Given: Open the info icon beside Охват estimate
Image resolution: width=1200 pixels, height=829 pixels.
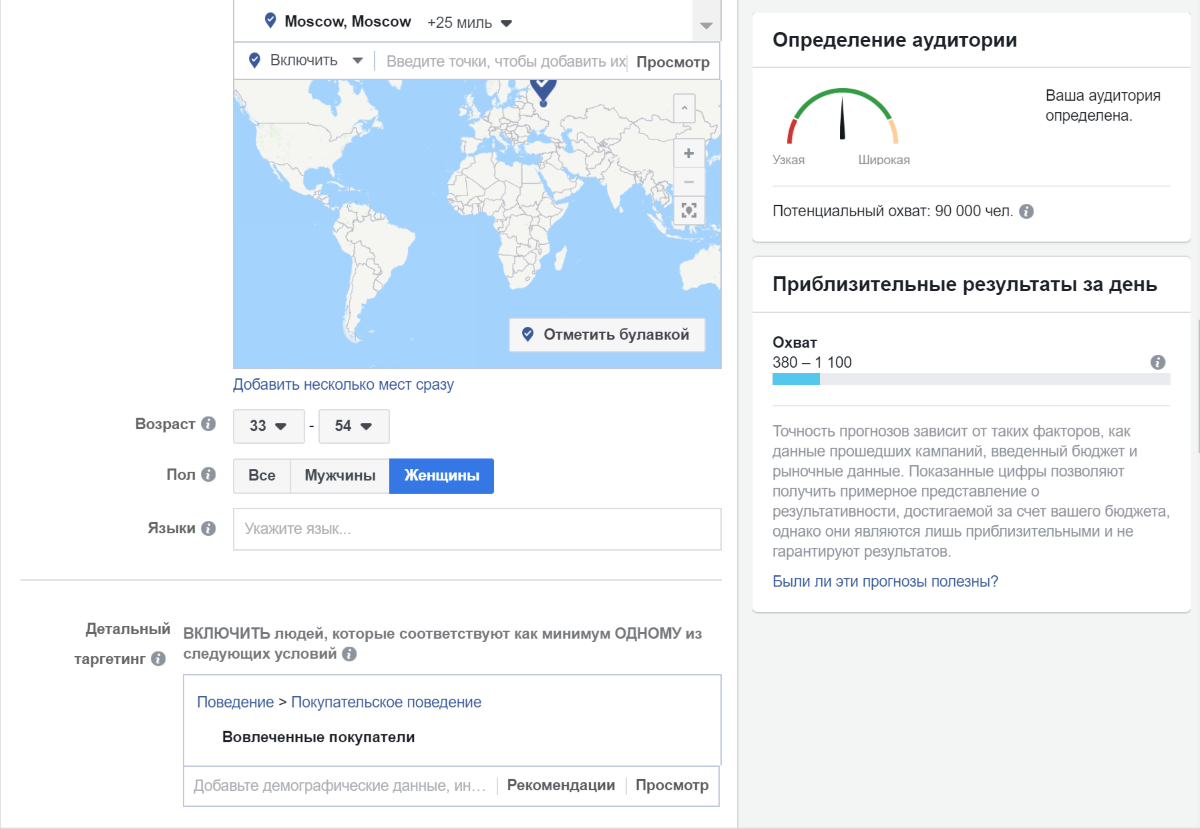Looking at the screenshot, I should coord(1158,363).
